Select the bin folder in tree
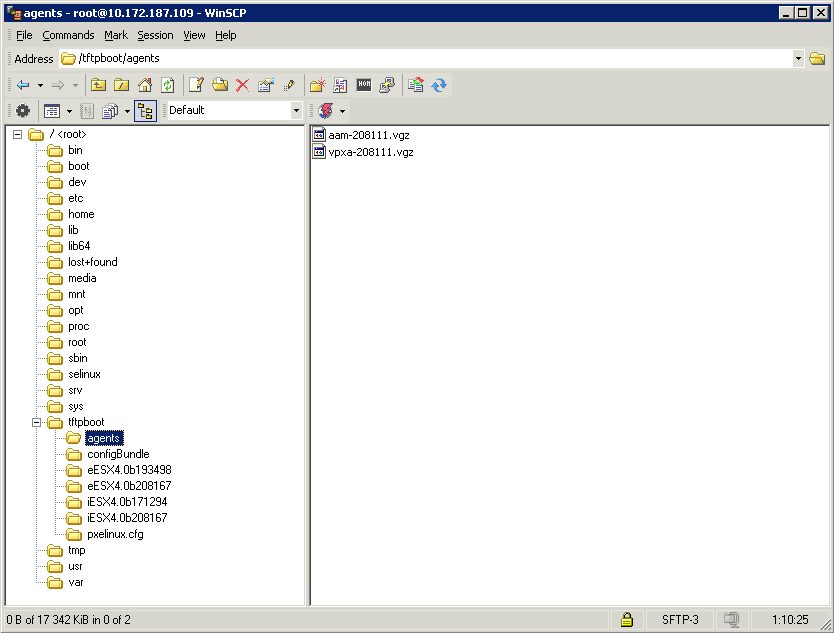Viewport: 834px width, 633px height. [x=75, y=150]
